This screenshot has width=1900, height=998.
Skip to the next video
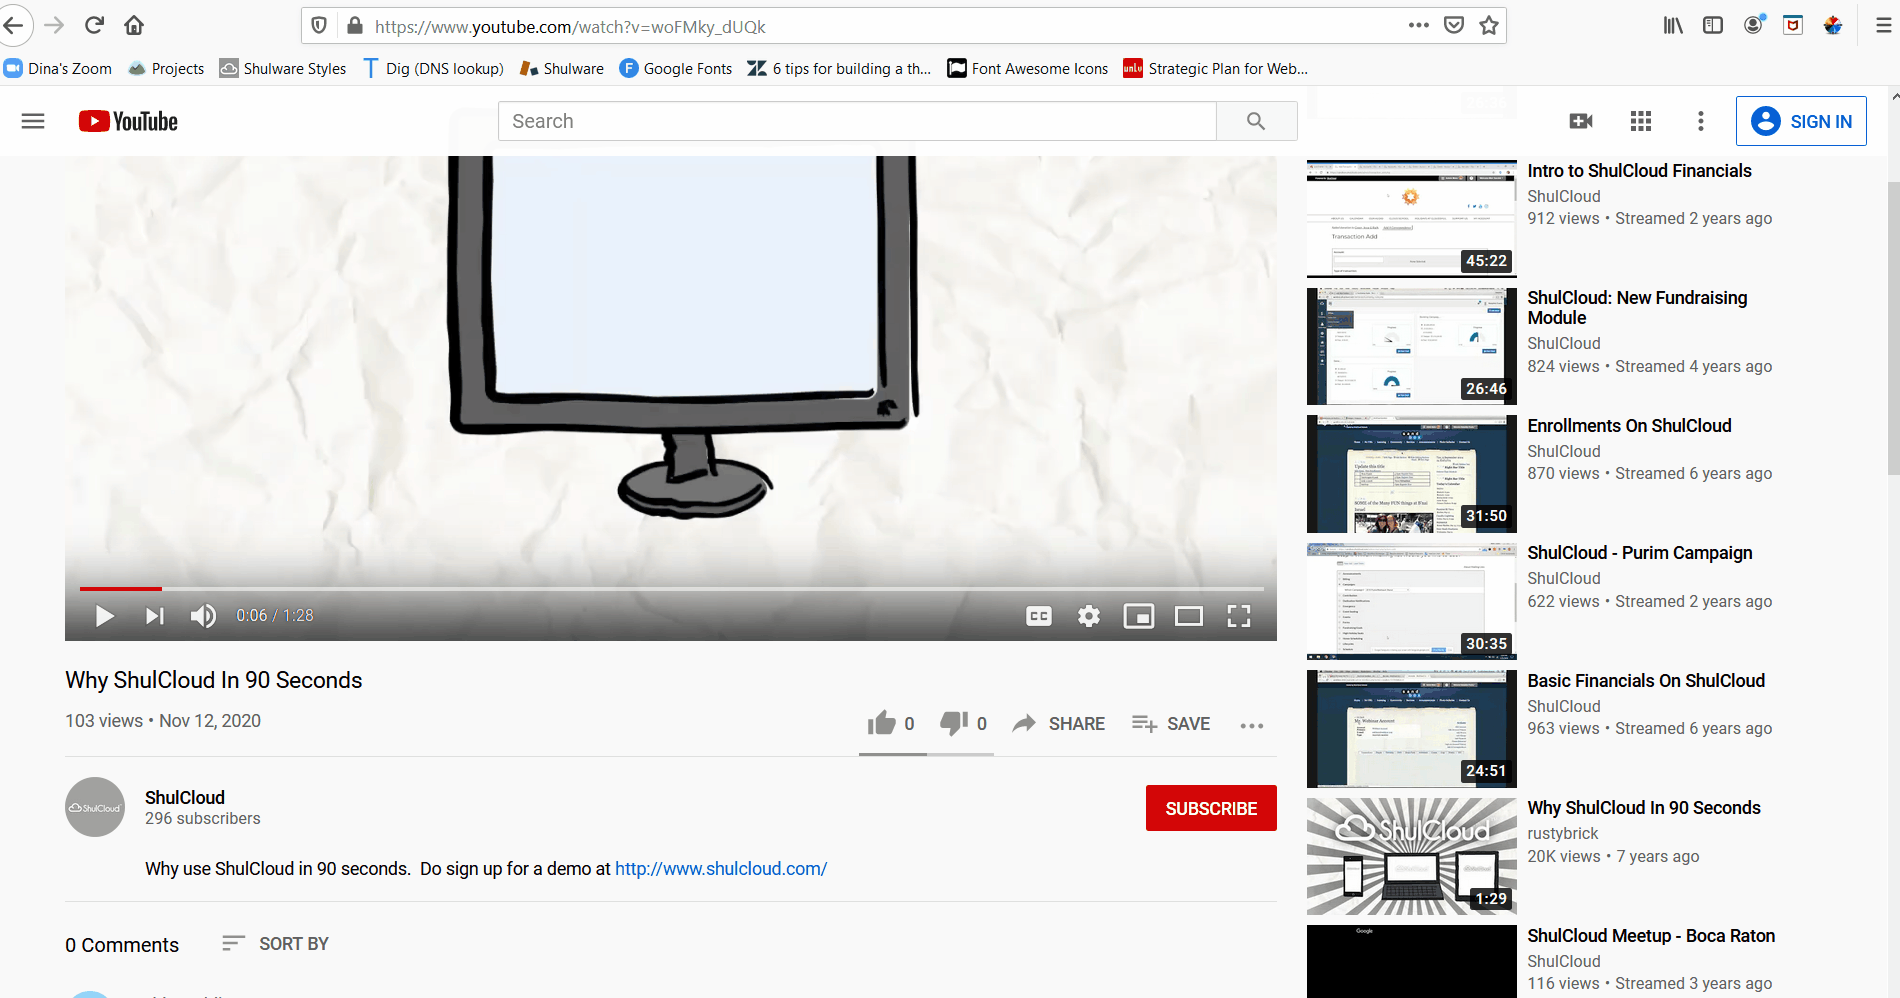coord(153,616)
